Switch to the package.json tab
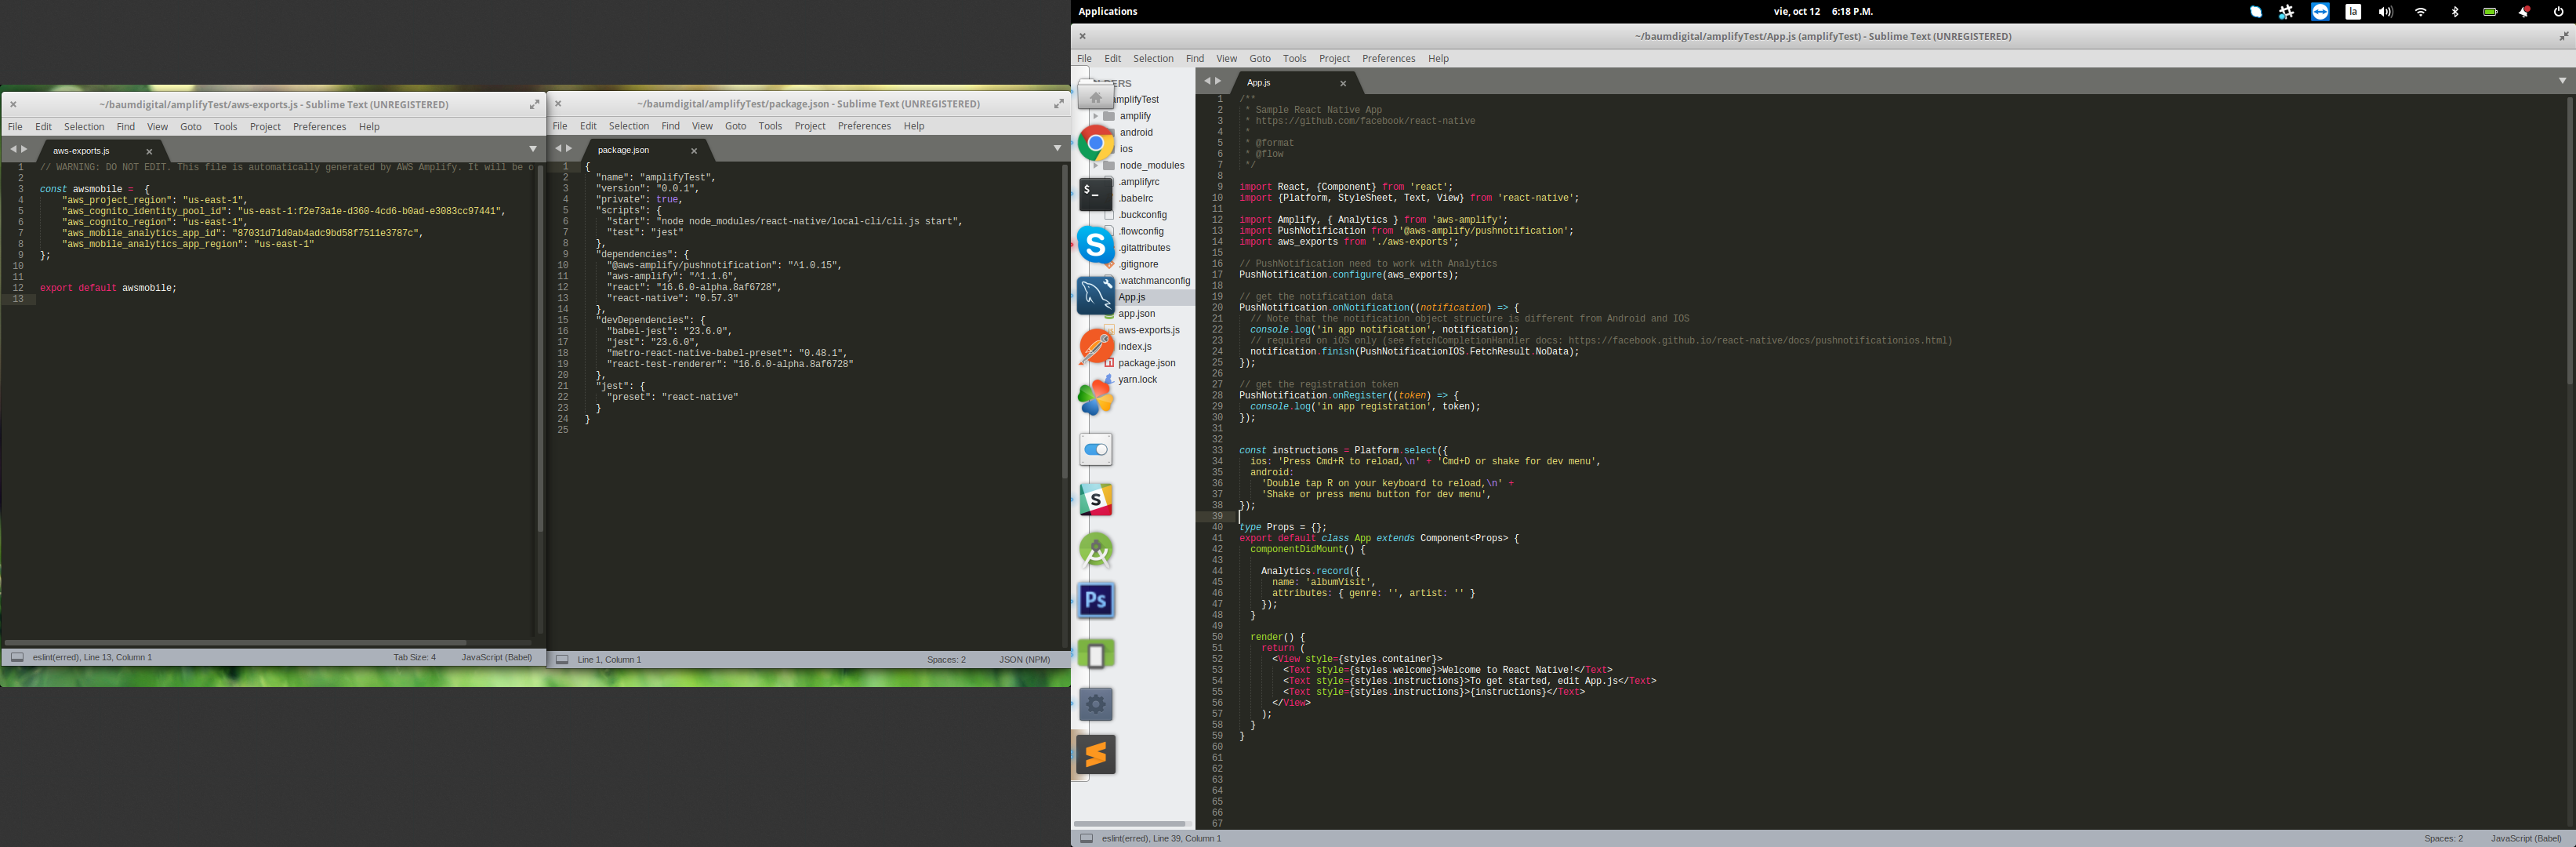 tap(623, 150)
